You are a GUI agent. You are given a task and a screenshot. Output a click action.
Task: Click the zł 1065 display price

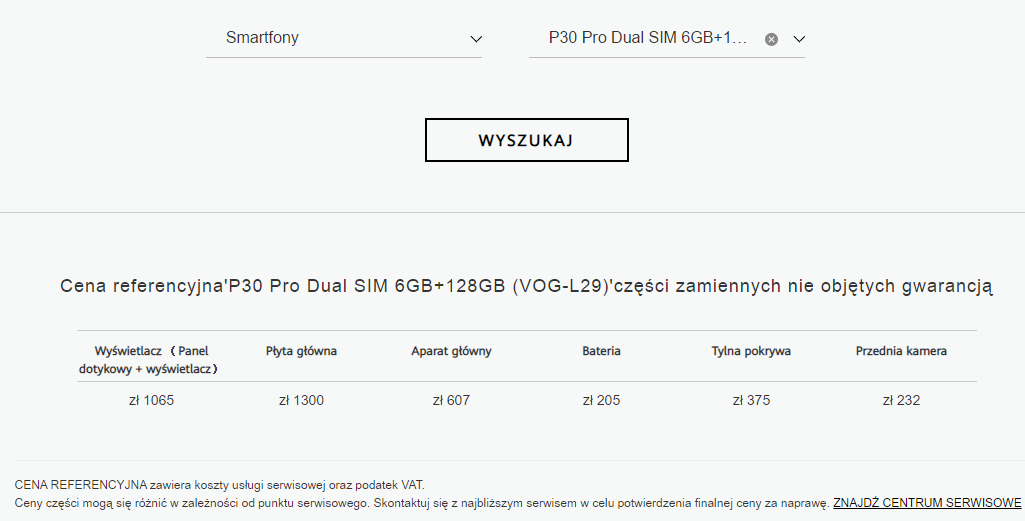(x=151, y=400)
